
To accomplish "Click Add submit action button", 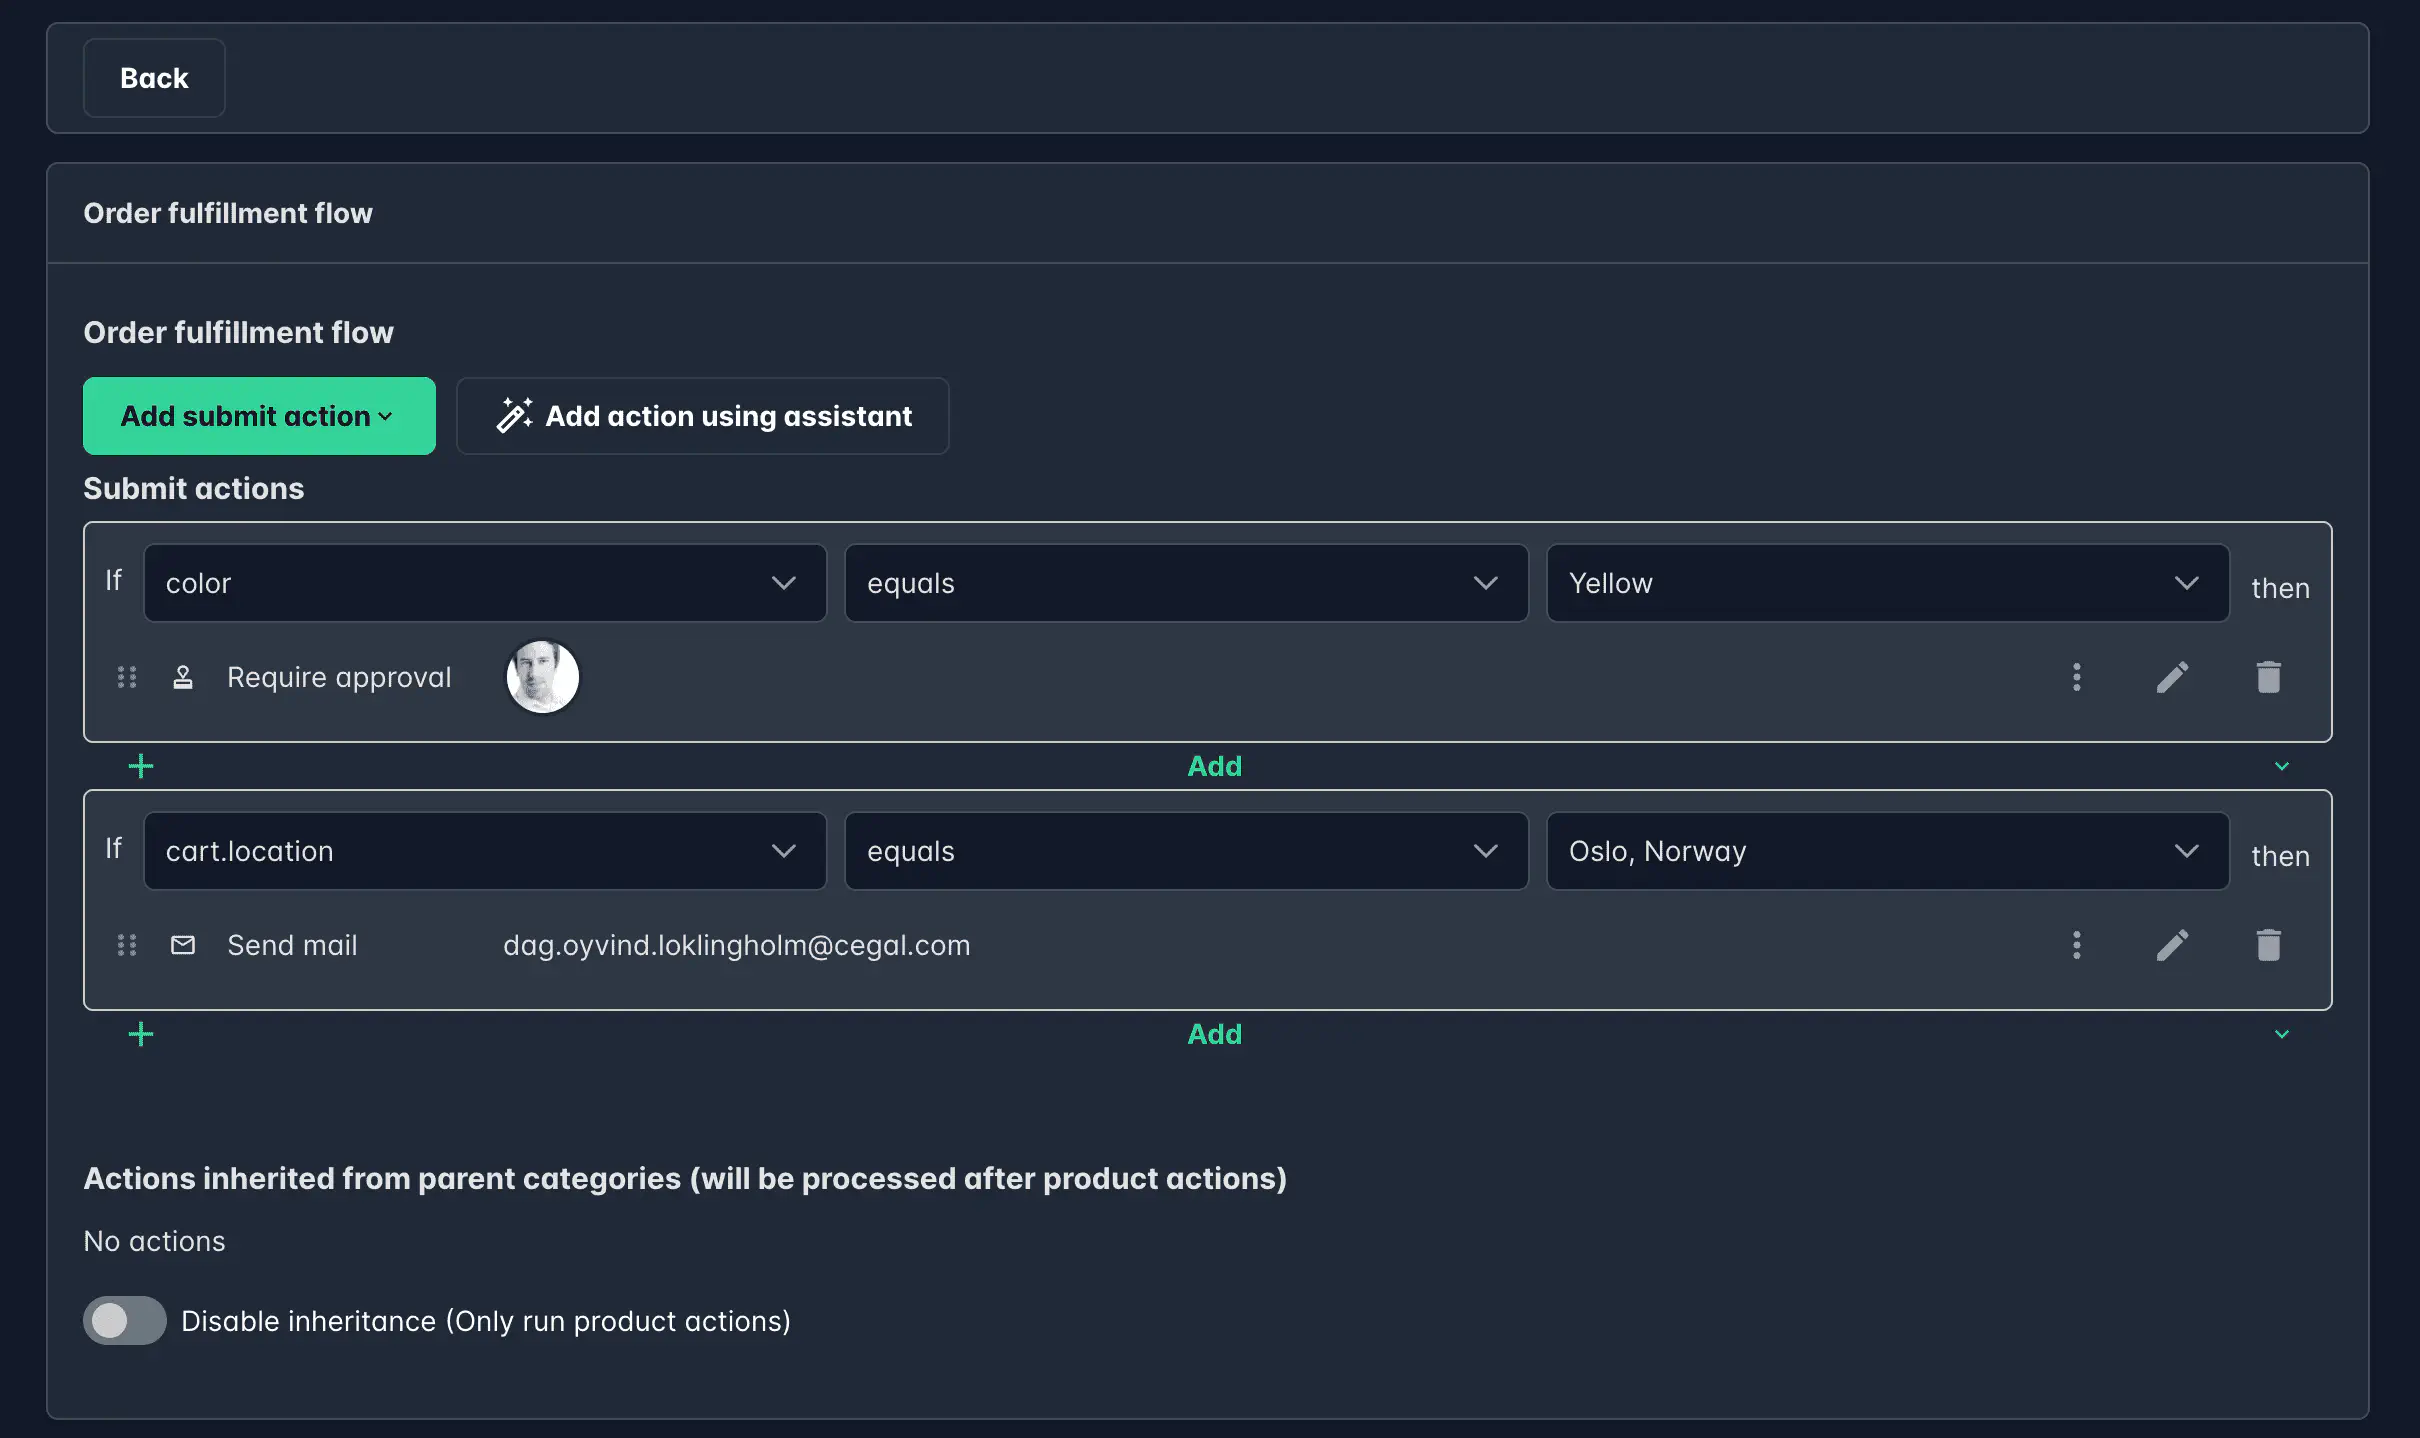I will [259, 416].
